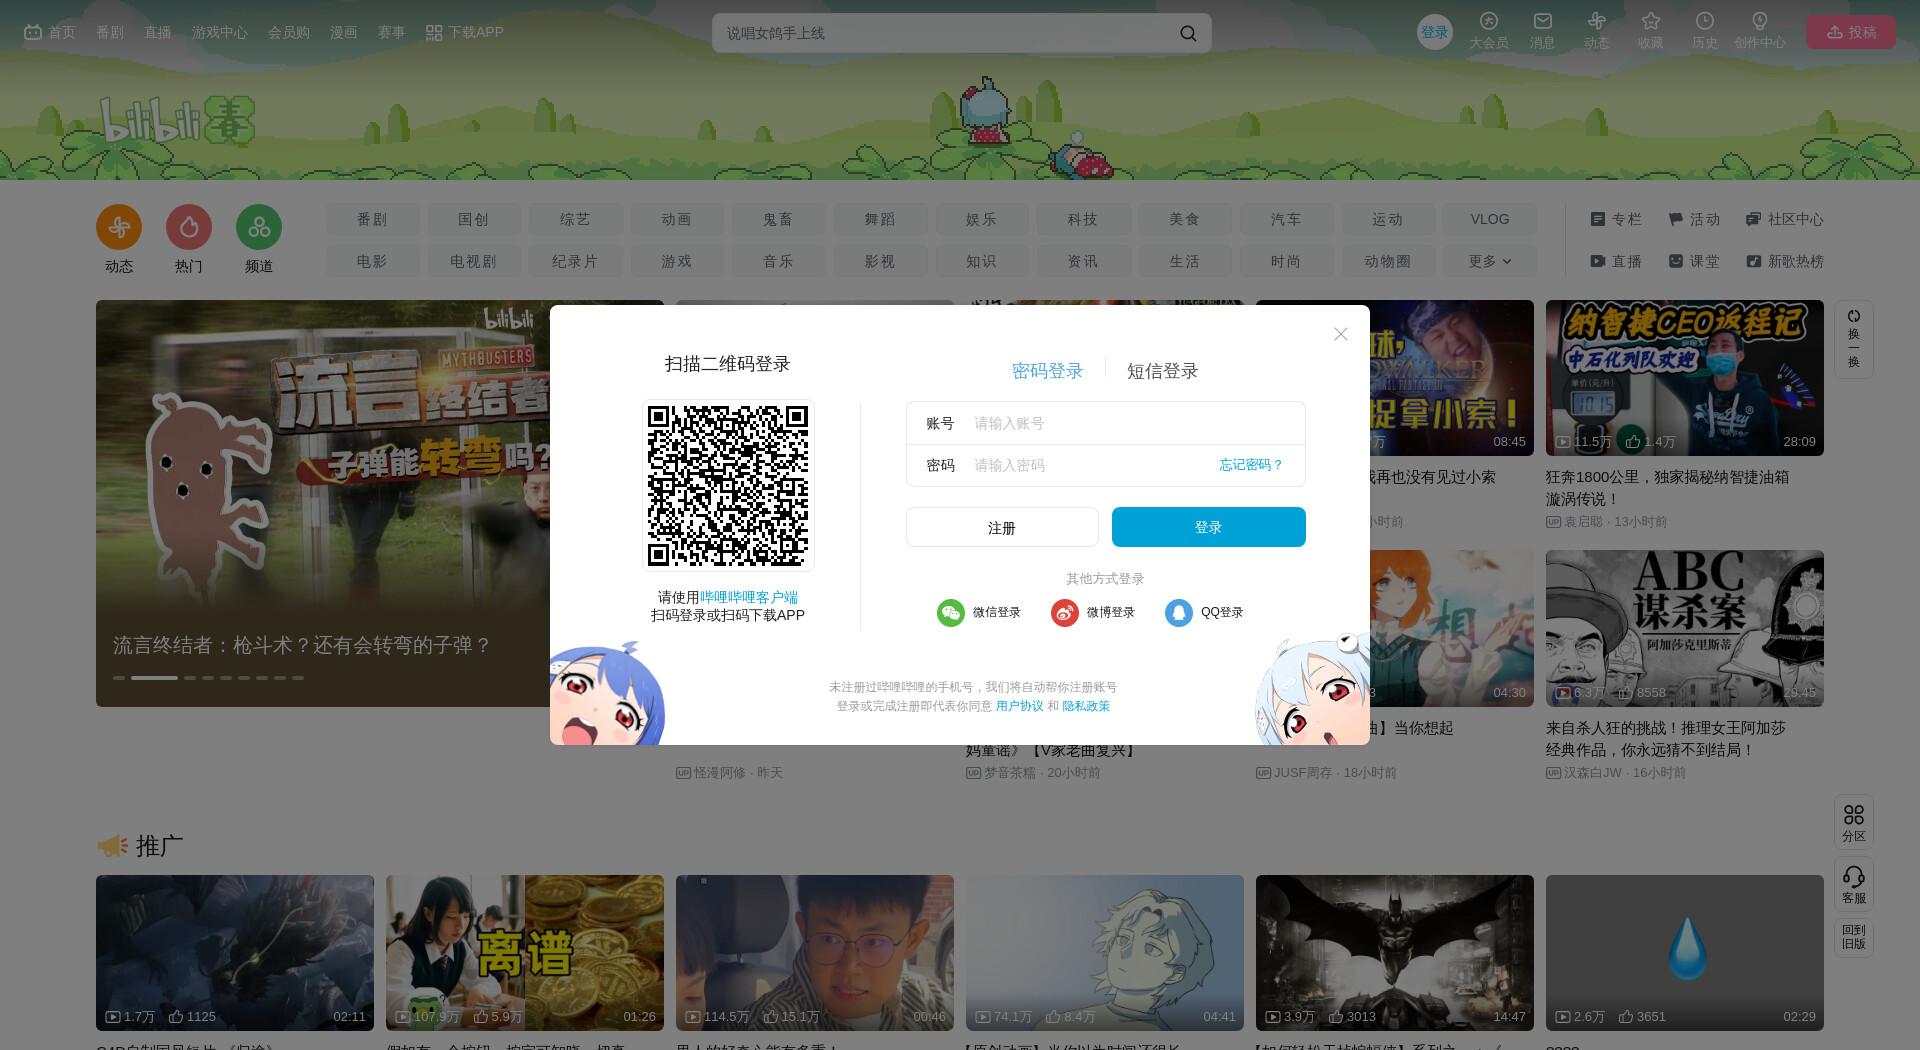Click the green 频道 channel icon
Screen dimensions: 1920x1050
[259, 227]
